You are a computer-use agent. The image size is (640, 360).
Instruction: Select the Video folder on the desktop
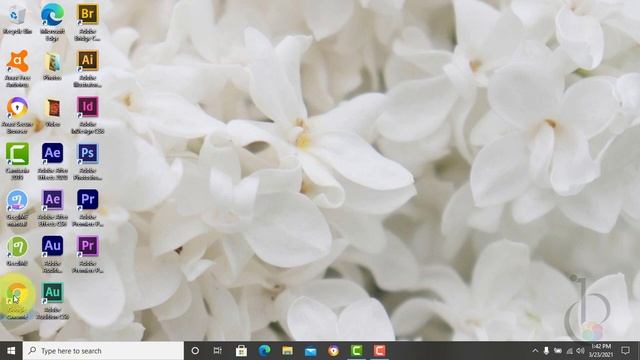click(52, 112)
